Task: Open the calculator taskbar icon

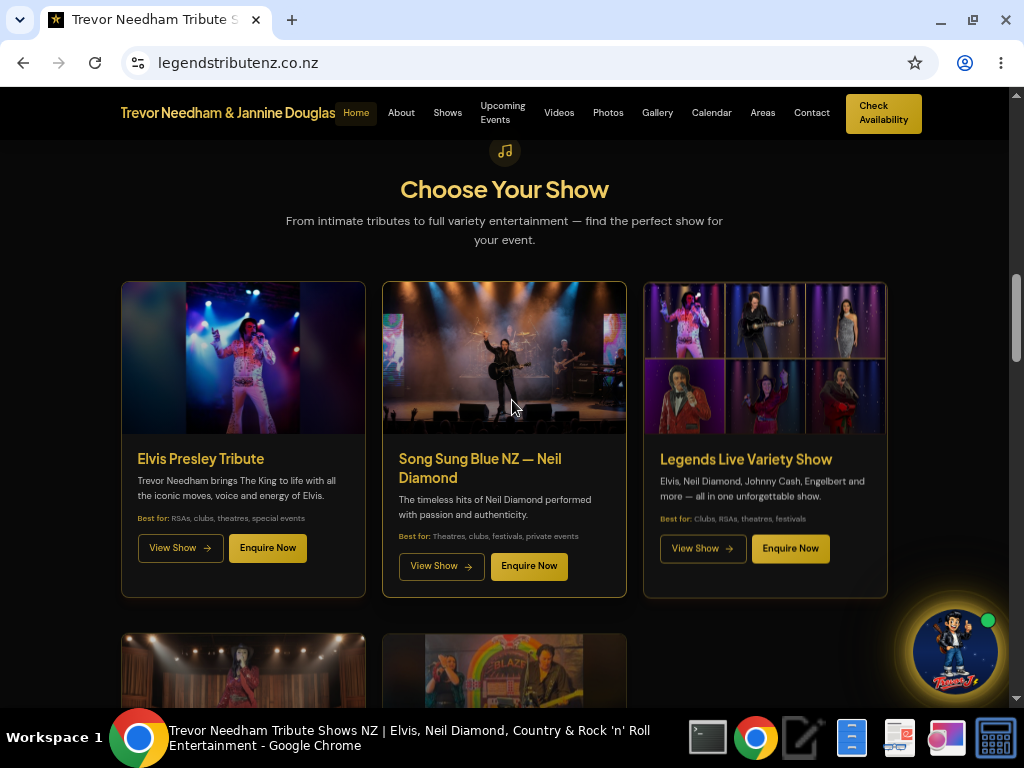Action: click(995, 738)
